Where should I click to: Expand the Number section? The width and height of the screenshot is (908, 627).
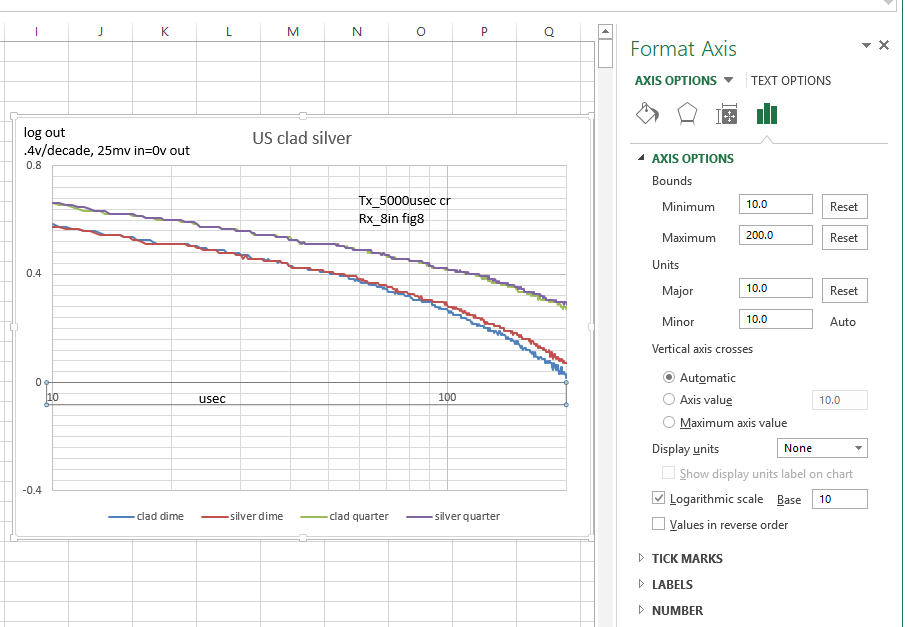point(676,611)
